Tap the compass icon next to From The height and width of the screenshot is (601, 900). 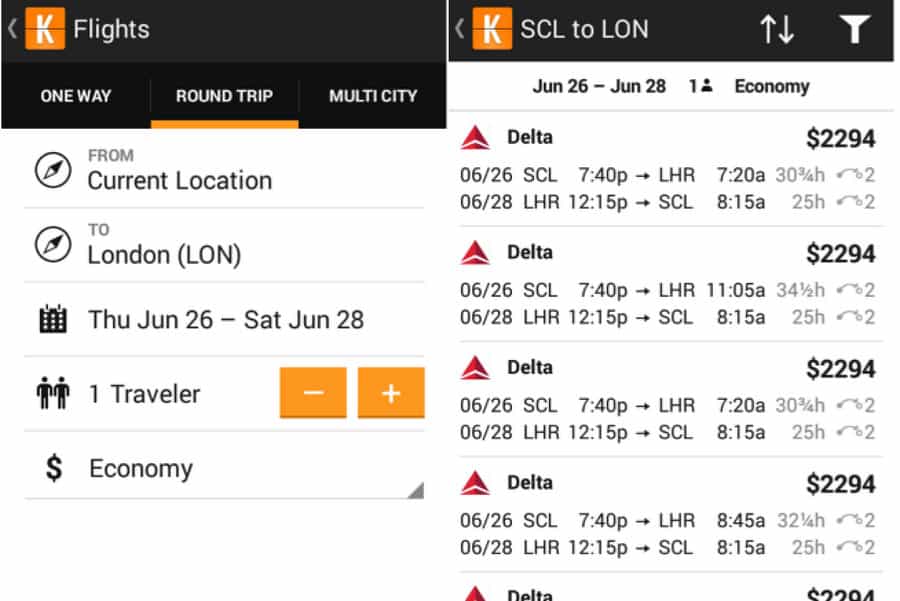pos(53,170)
